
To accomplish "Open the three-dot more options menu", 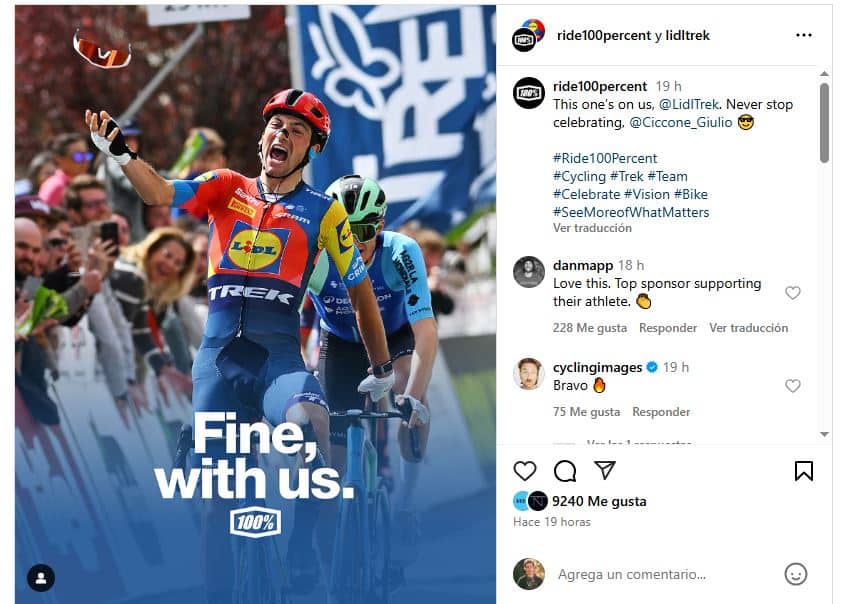I will click(804, 35).
